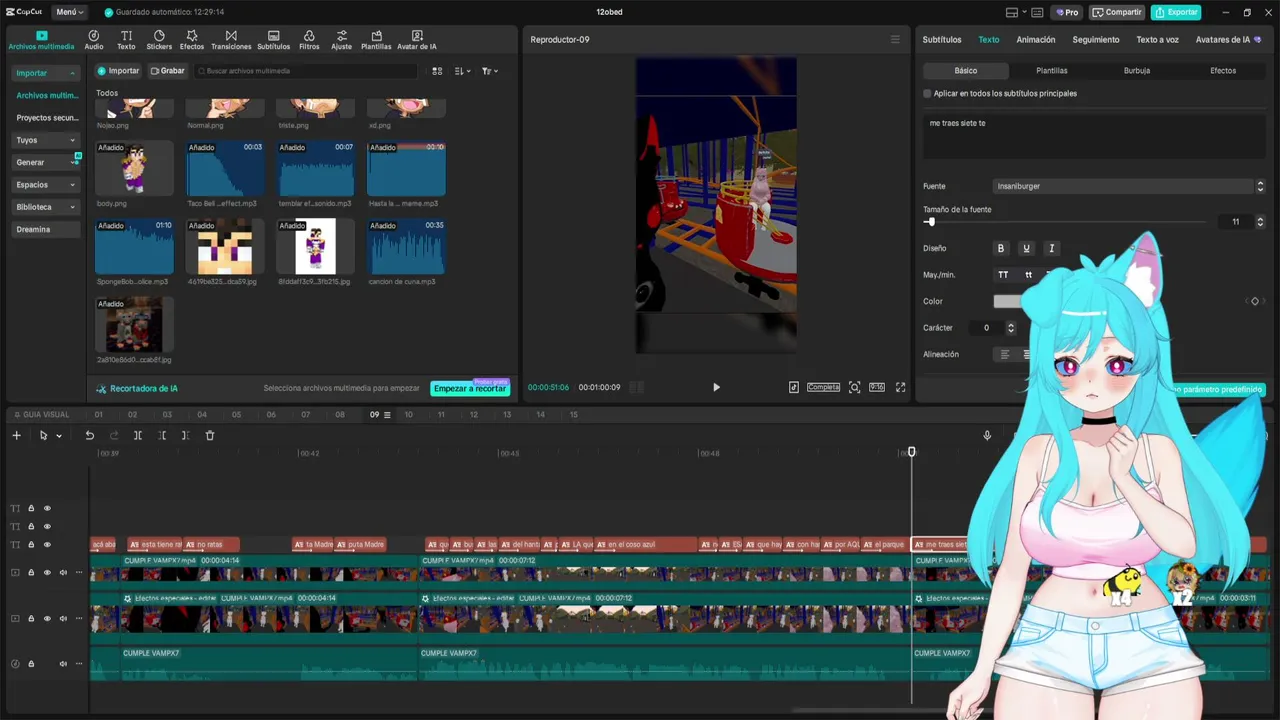This screenshot has height=720, width=1280.
Task: Open the Burbuja sub-tab
Action: click(x=1137, y=71)
